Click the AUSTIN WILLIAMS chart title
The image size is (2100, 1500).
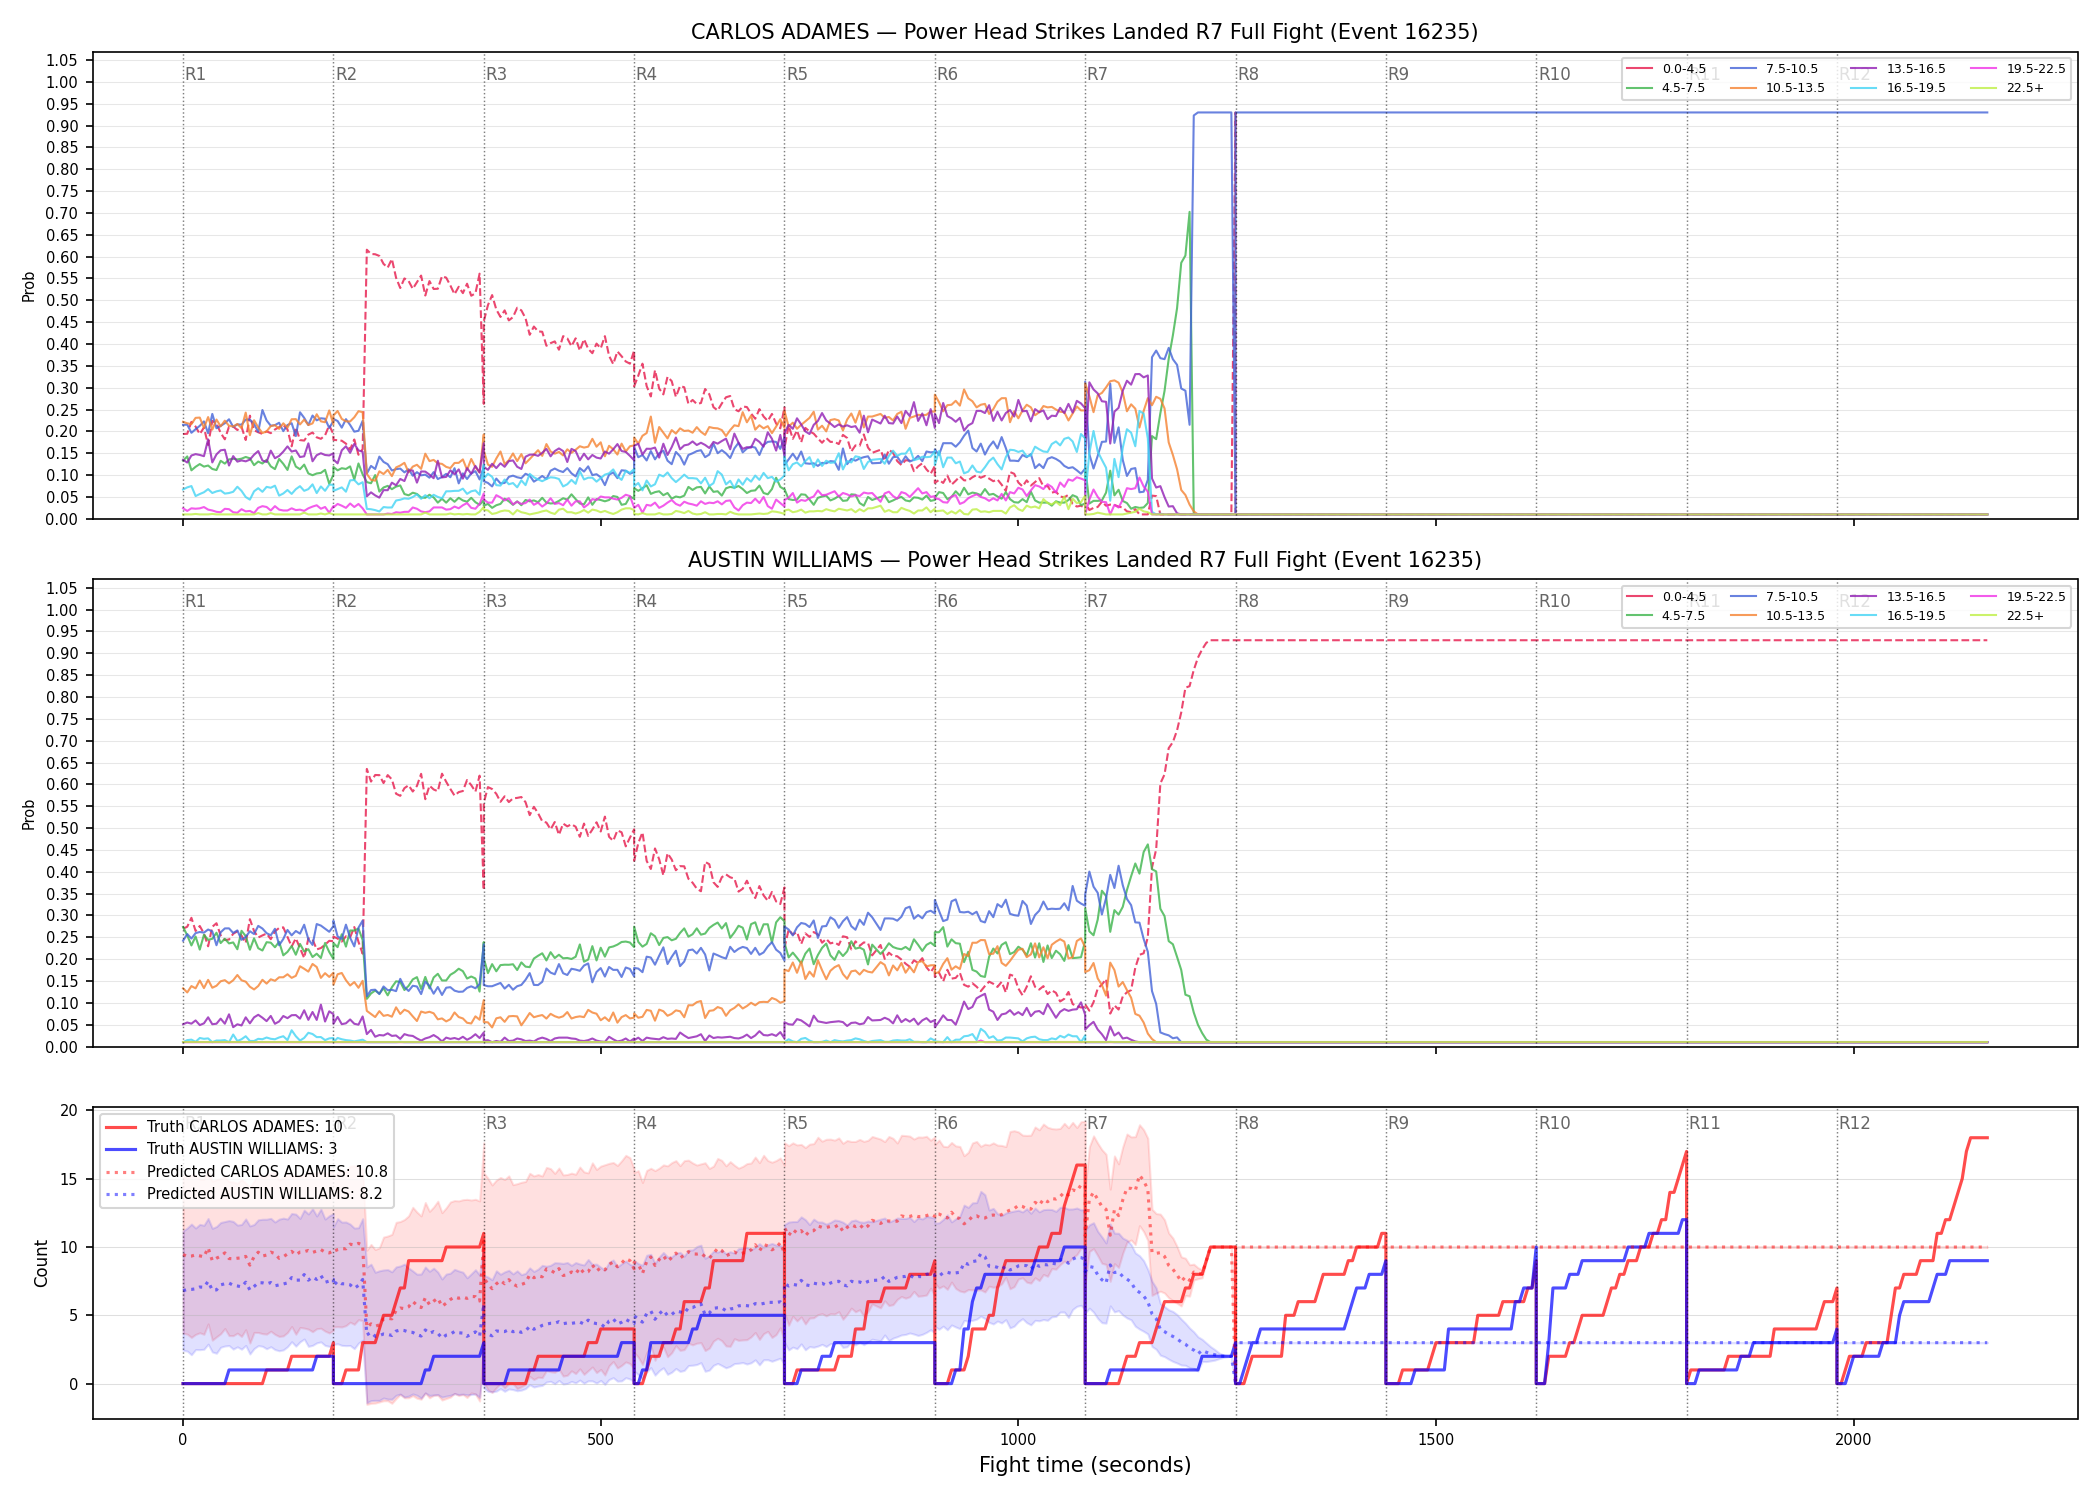tap(1084, 560)
